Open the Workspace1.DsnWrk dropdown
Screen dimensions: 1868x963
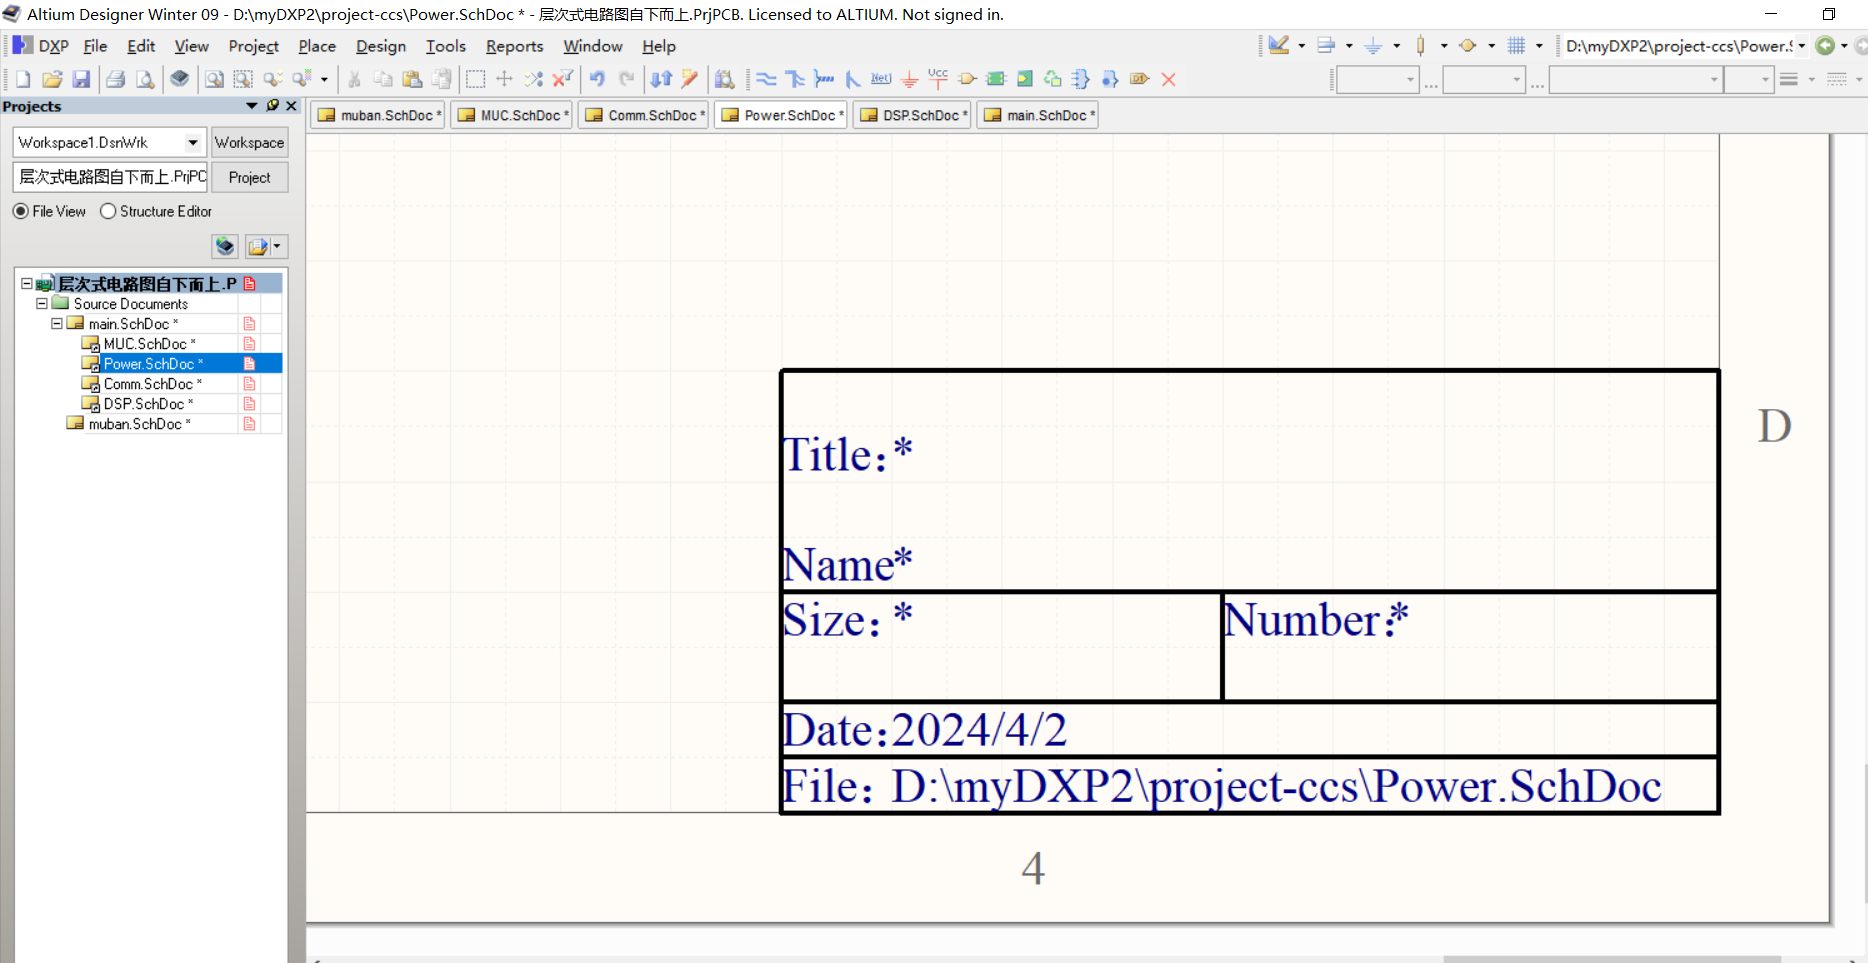pyautogui.click(x=192, y=142)
